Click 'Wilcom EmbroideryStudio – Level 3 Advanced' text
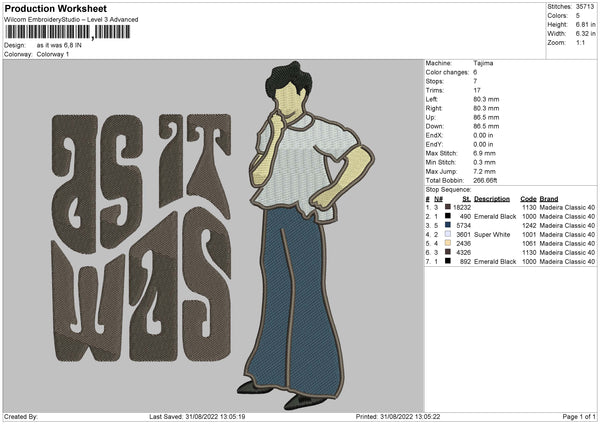 coord(71,20)
